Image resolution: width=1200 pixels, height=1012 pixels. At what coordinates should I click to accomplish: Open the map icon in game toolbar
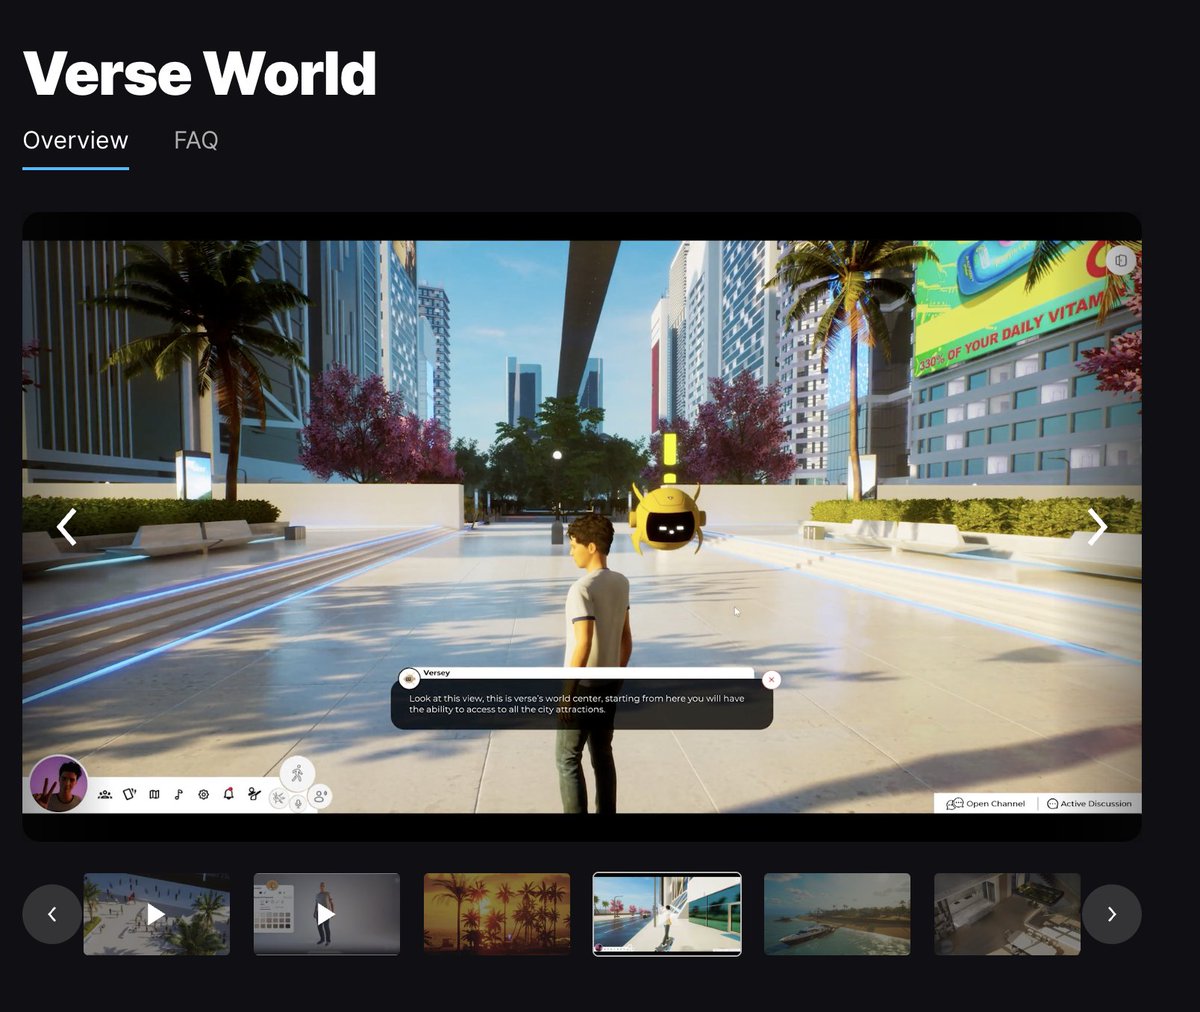coord(154,794)
